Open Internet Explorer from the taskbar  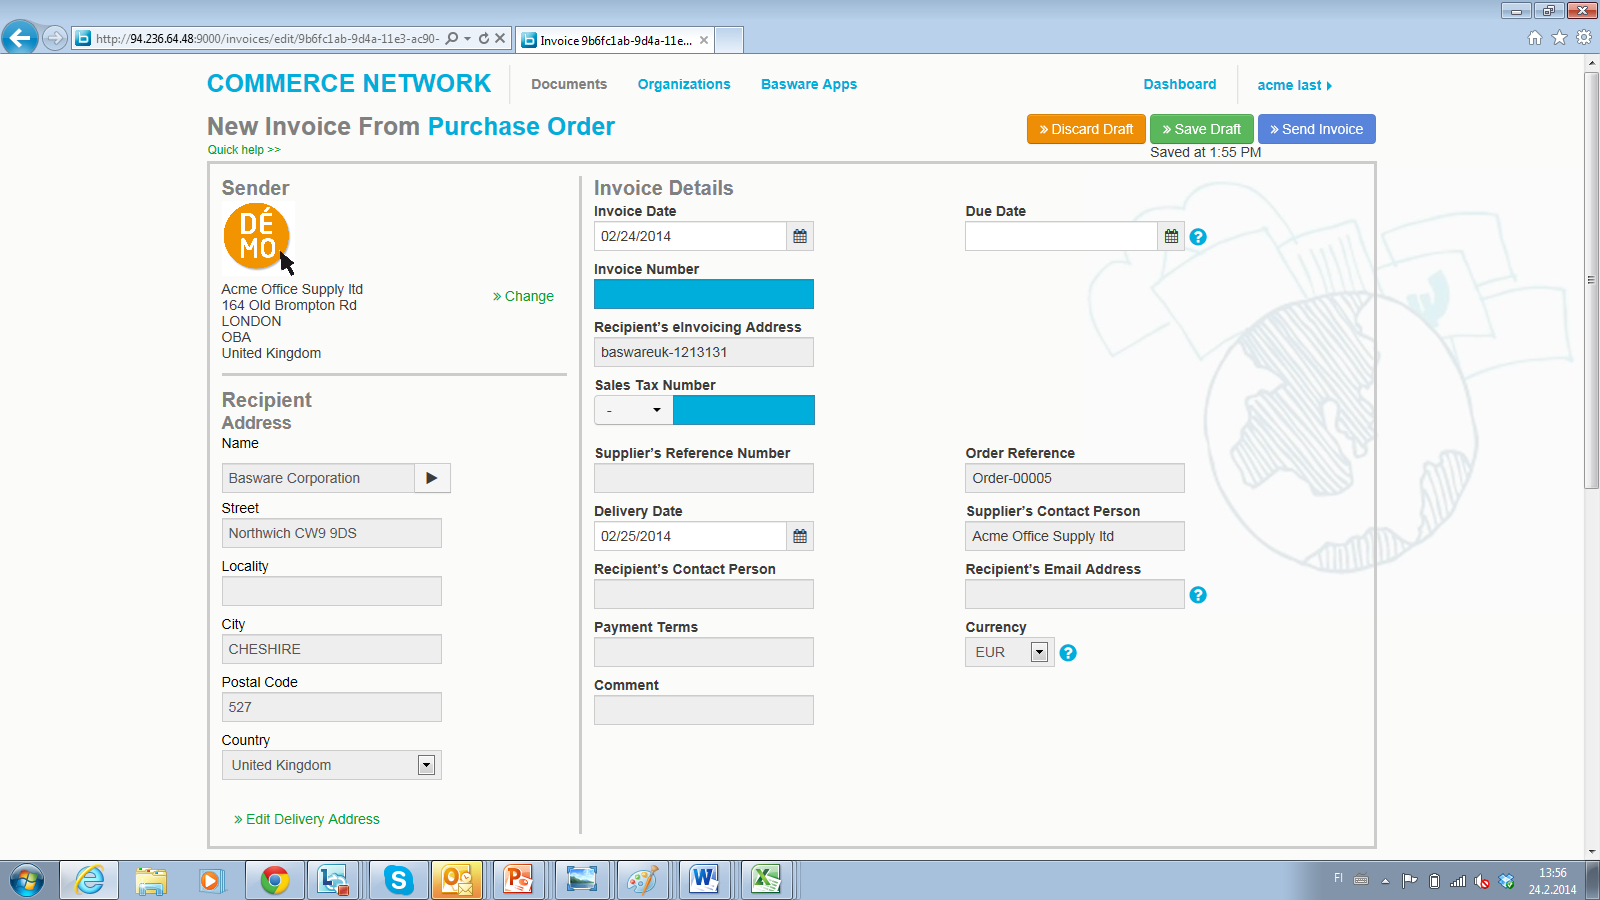[89, 880]
